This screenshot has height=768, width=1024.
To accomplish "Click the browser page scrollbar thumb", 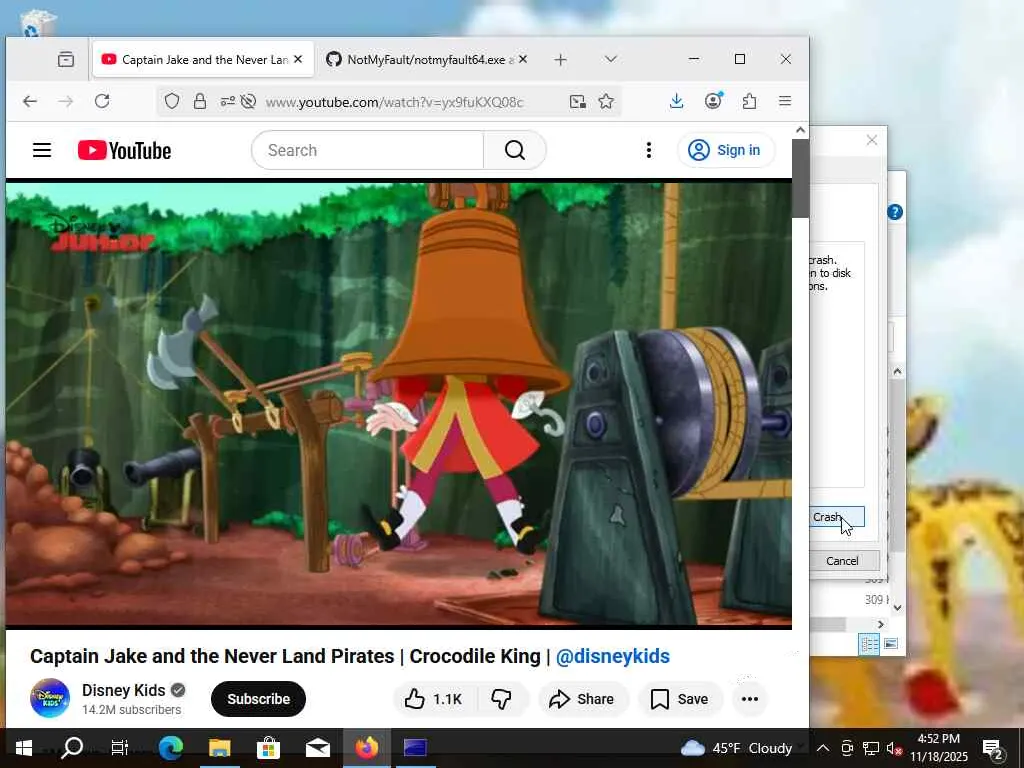I will (x=800, y=178).
